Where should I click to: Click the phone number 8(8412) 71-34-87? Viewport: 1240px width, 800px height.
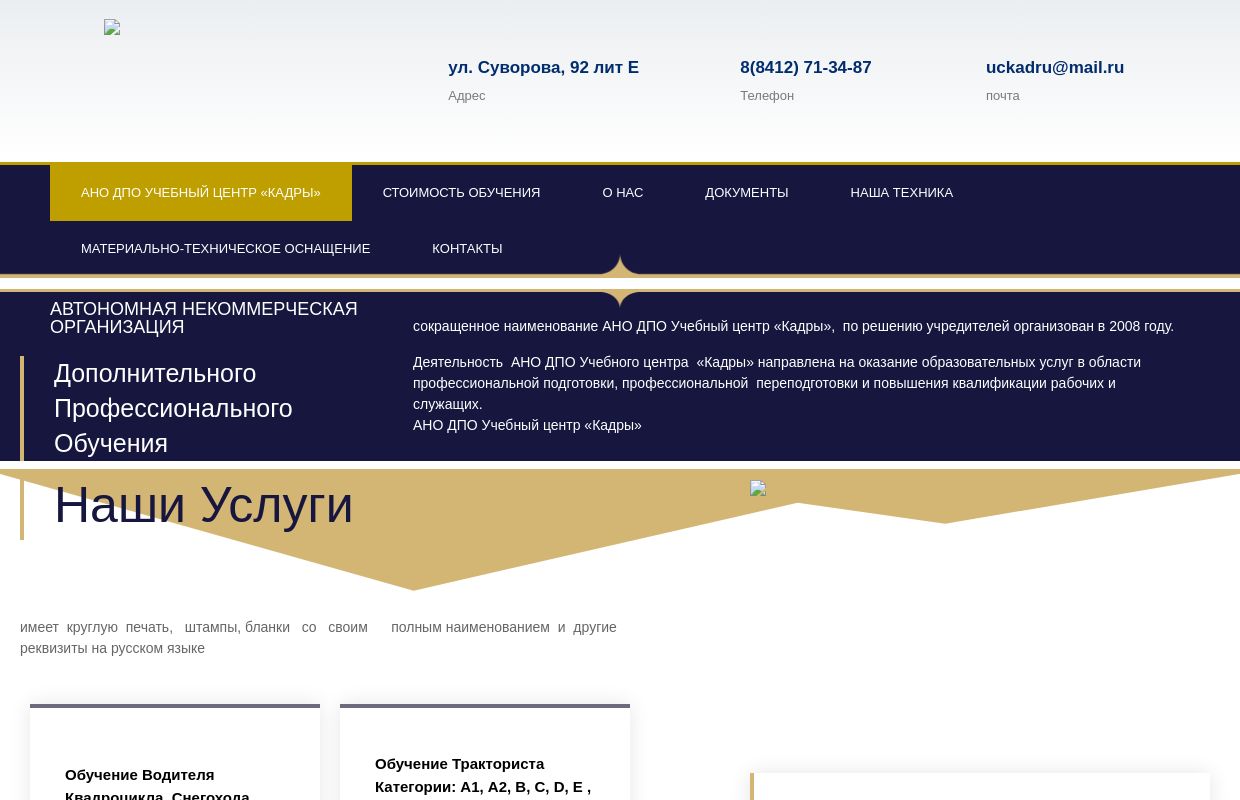[805, 67]
